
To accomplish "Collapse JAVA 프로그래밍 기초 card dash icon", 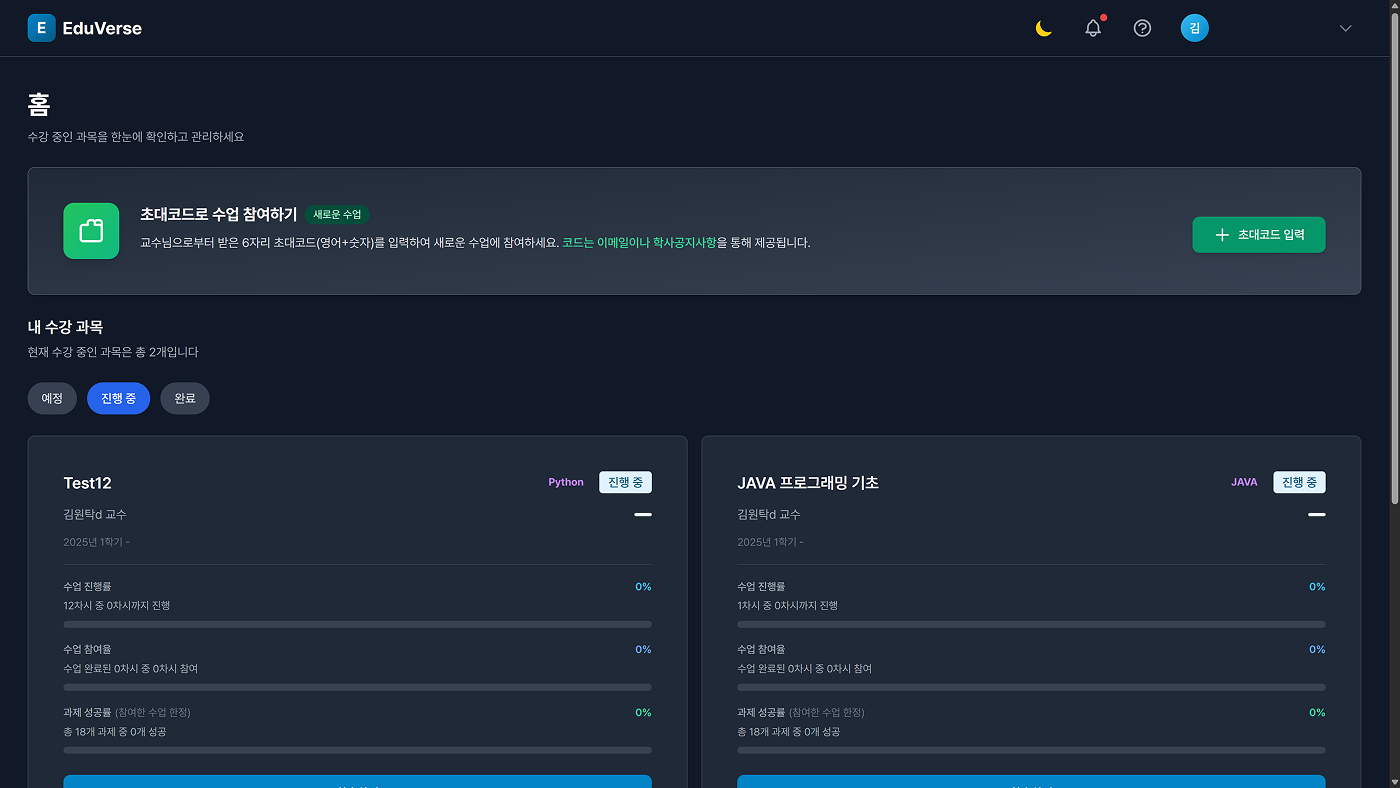I will tap(1316, 514).
